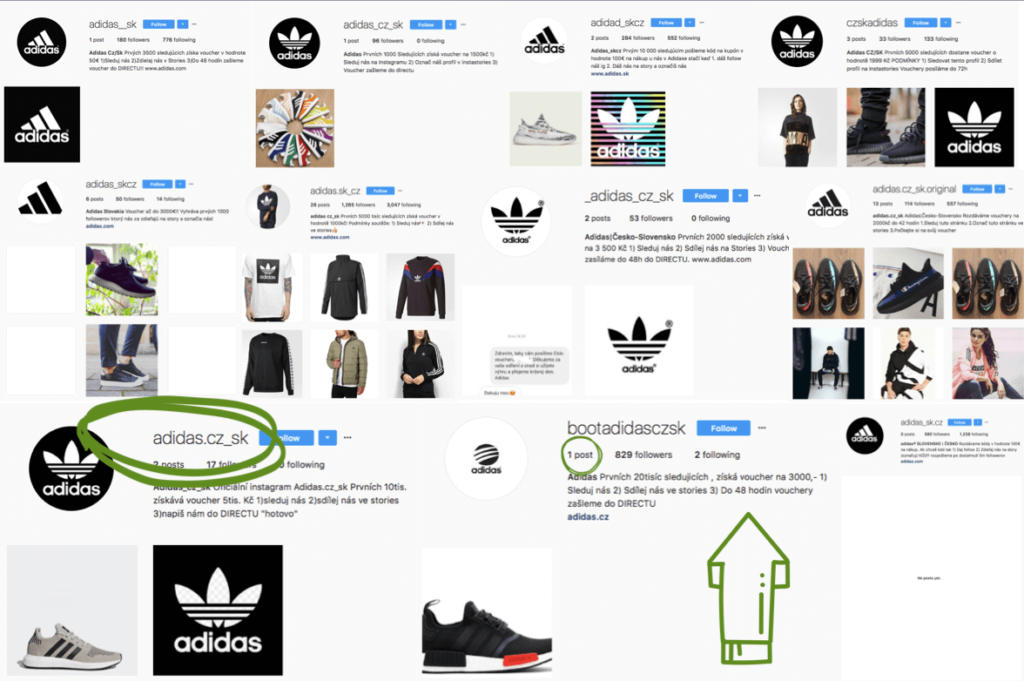
Task: Click the czskadidas trefoil profile avatar
Action: point(797,42)
